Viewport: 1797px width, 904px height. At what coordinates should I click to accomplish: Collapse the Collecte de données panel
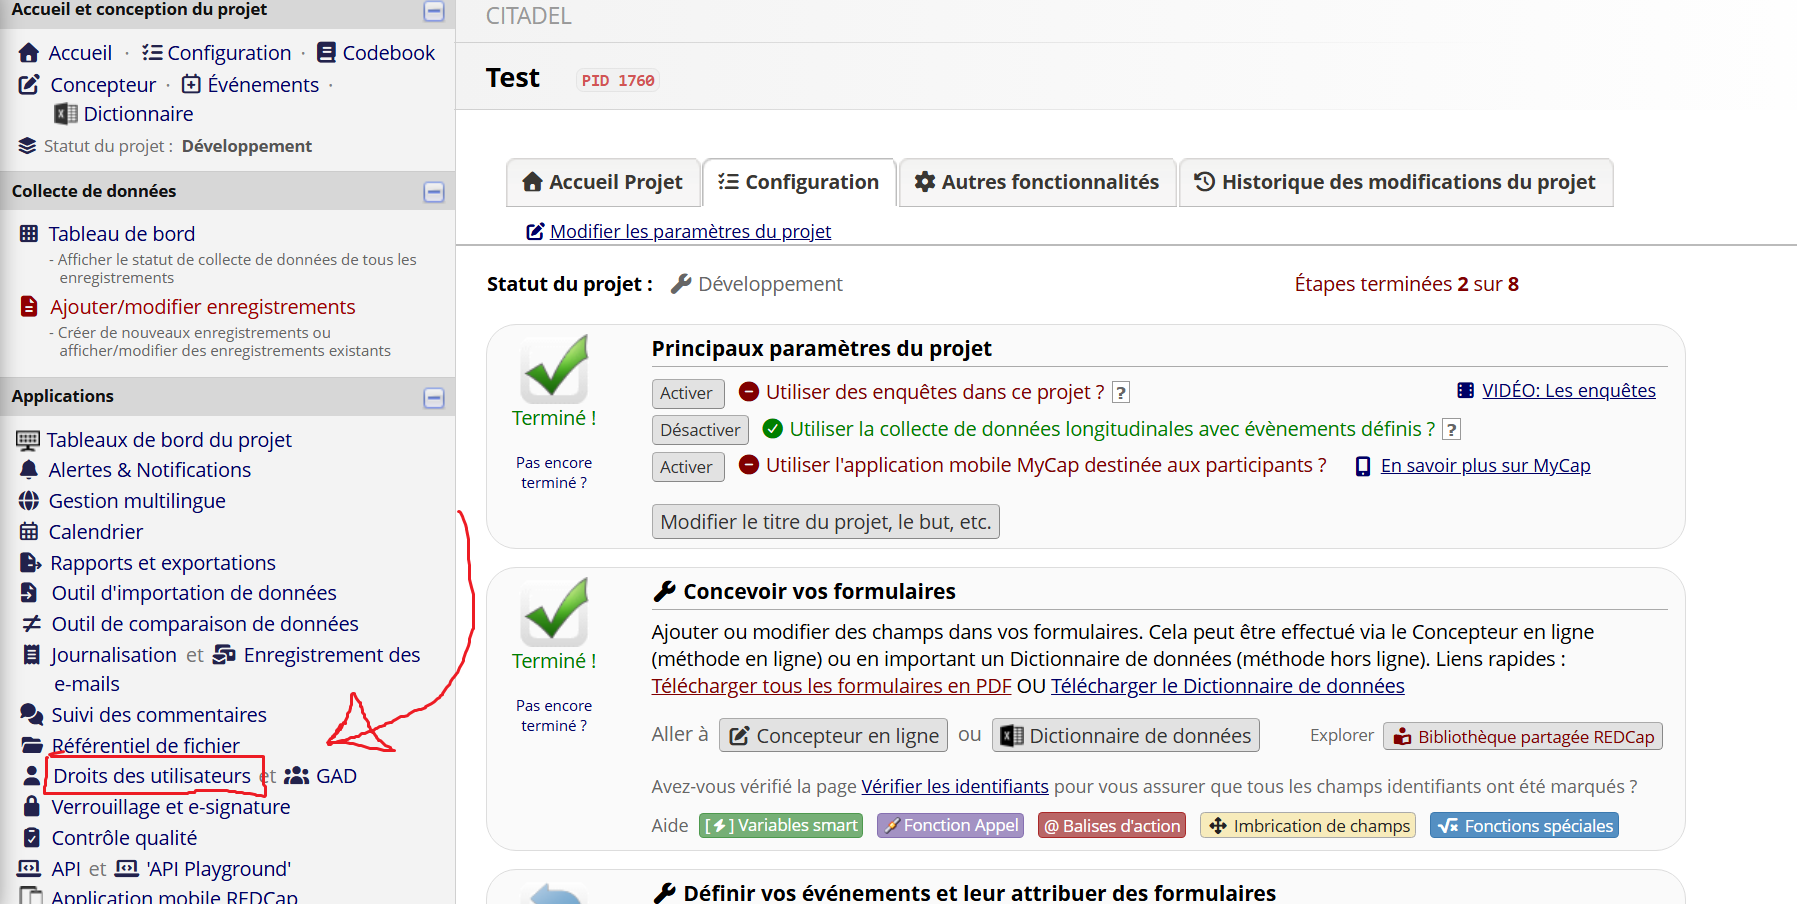point(434,192)
